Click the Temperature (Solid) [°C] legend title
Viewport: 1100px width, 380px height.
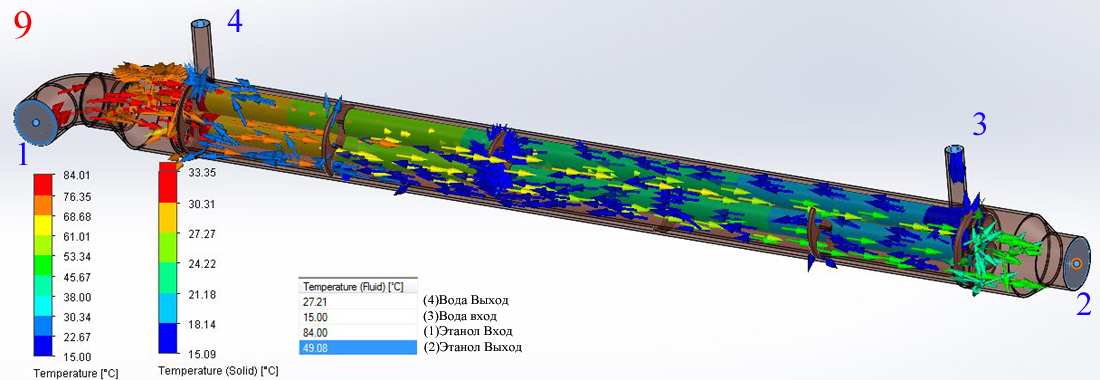pyautogui.click(x=218, y=370)
